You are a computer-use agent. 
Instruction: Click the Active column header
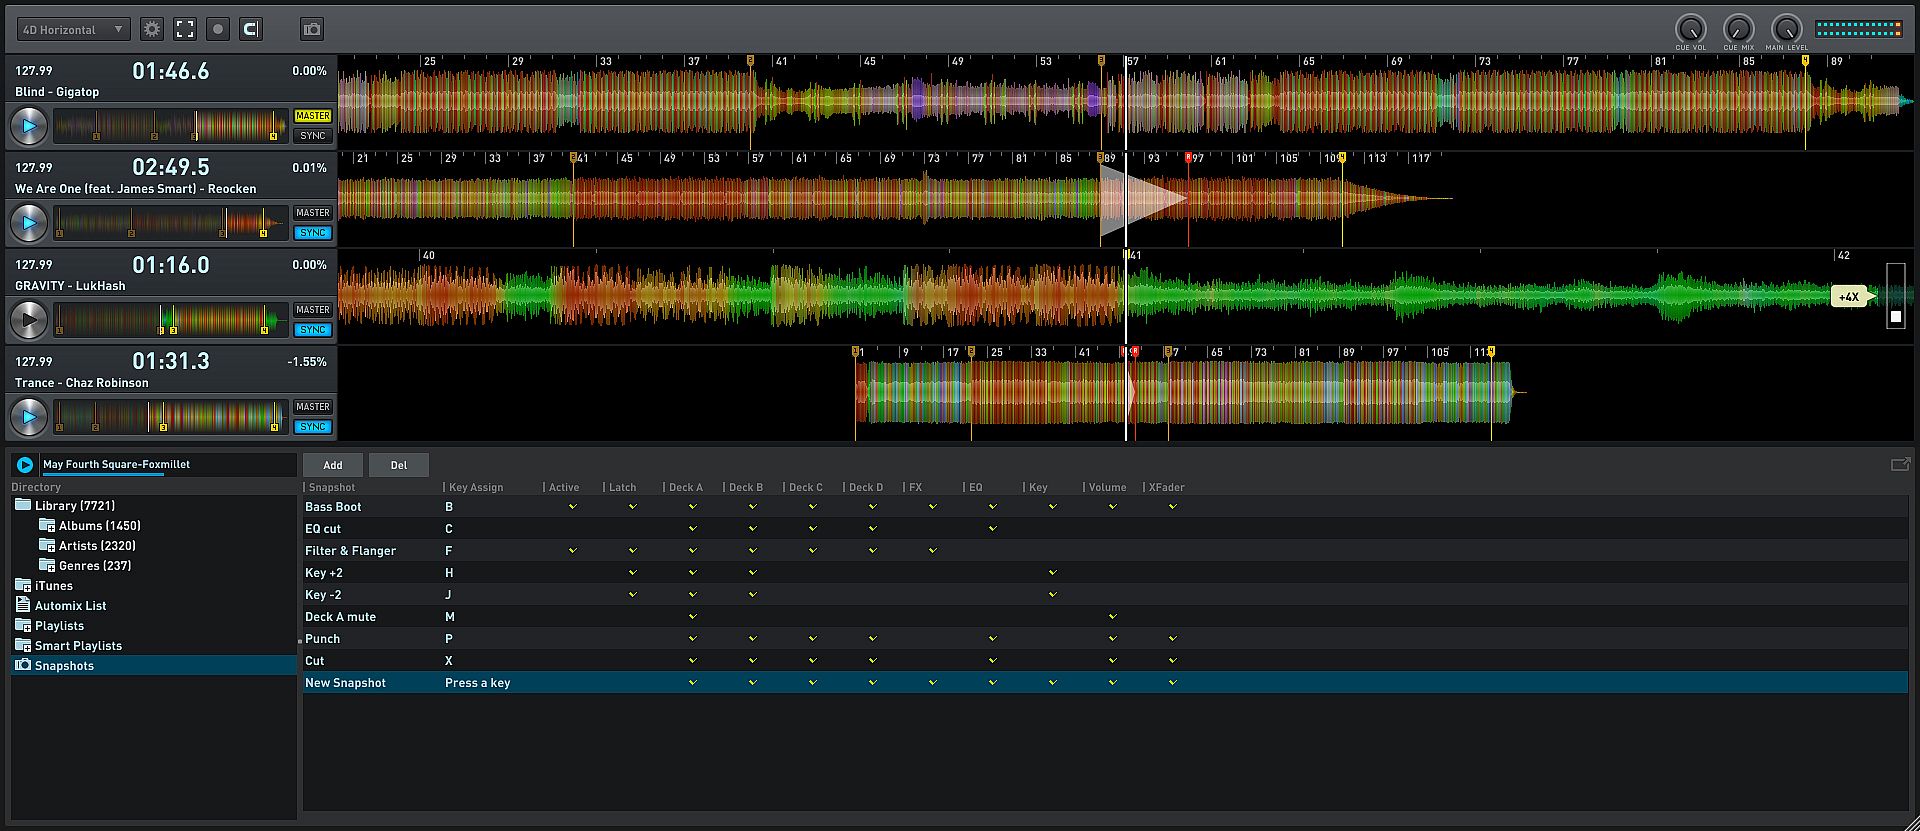564,487
